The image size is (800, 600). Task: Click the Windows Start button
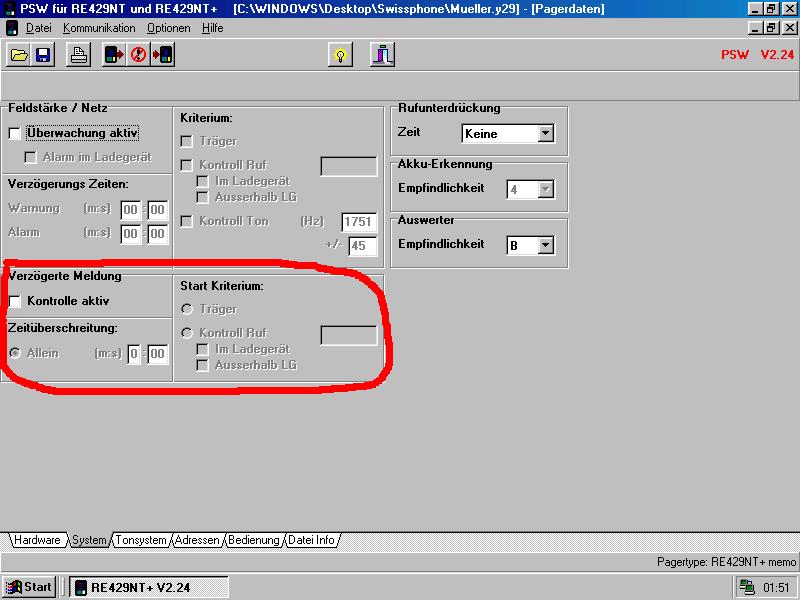click(29, 587)
